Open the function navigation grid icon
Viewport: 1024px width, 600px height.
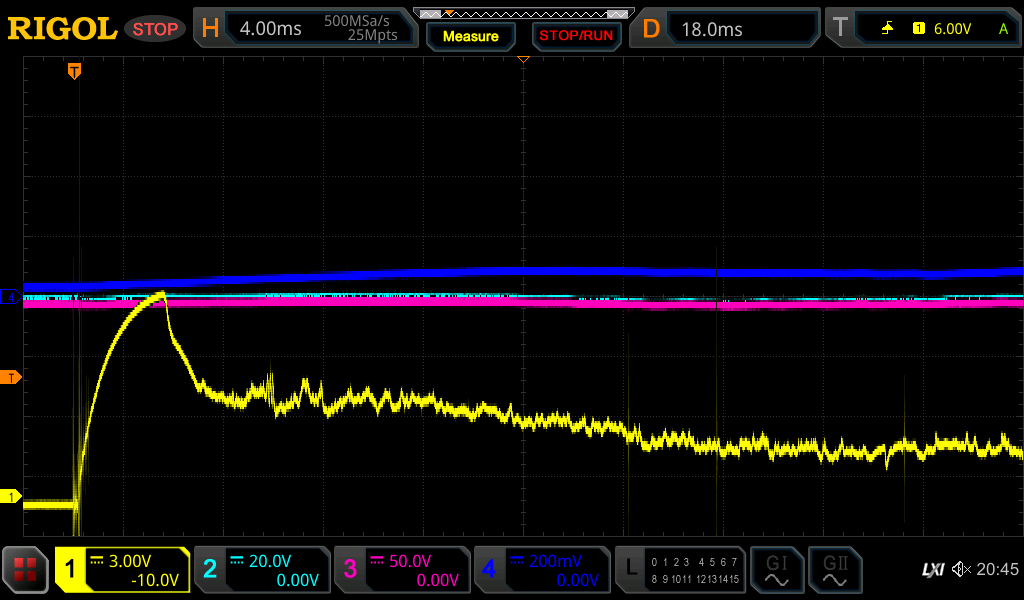coord(26,570)
